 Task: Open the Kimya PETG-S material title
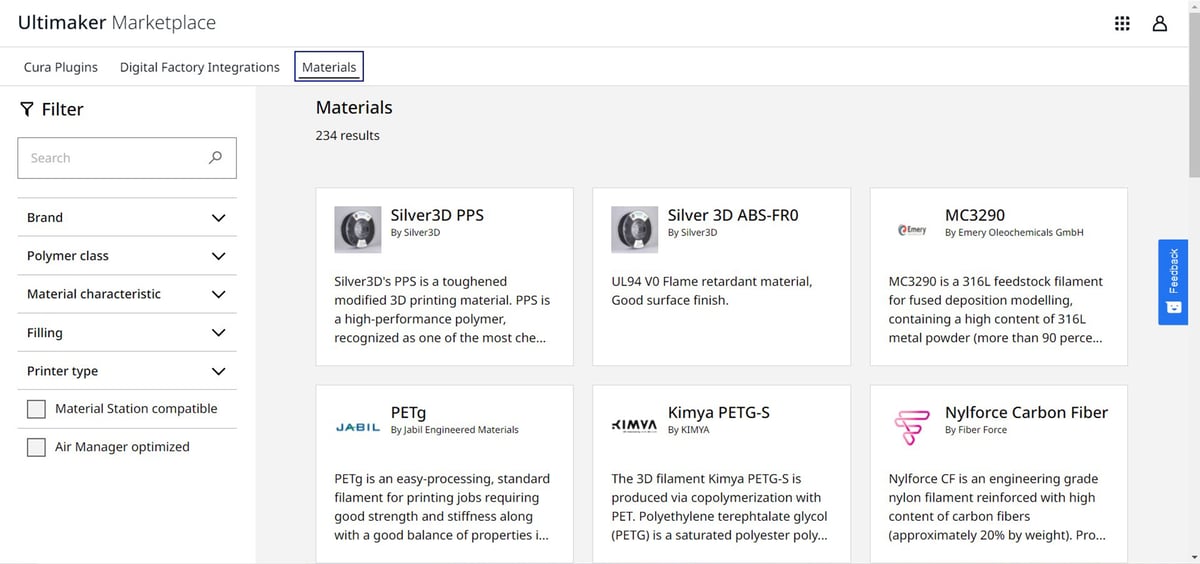coord(718,412)
